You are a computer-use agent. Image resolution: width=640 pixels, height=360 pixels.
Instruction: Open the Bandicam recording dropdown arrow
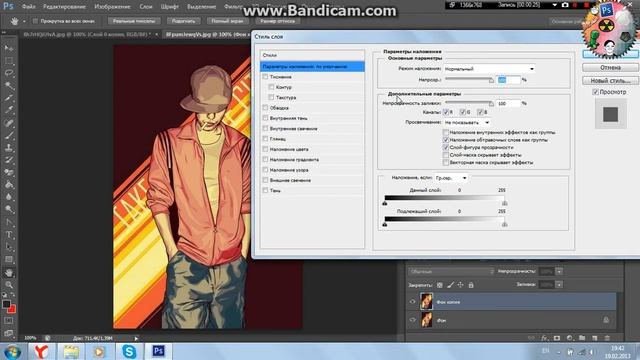click(555, 5)
